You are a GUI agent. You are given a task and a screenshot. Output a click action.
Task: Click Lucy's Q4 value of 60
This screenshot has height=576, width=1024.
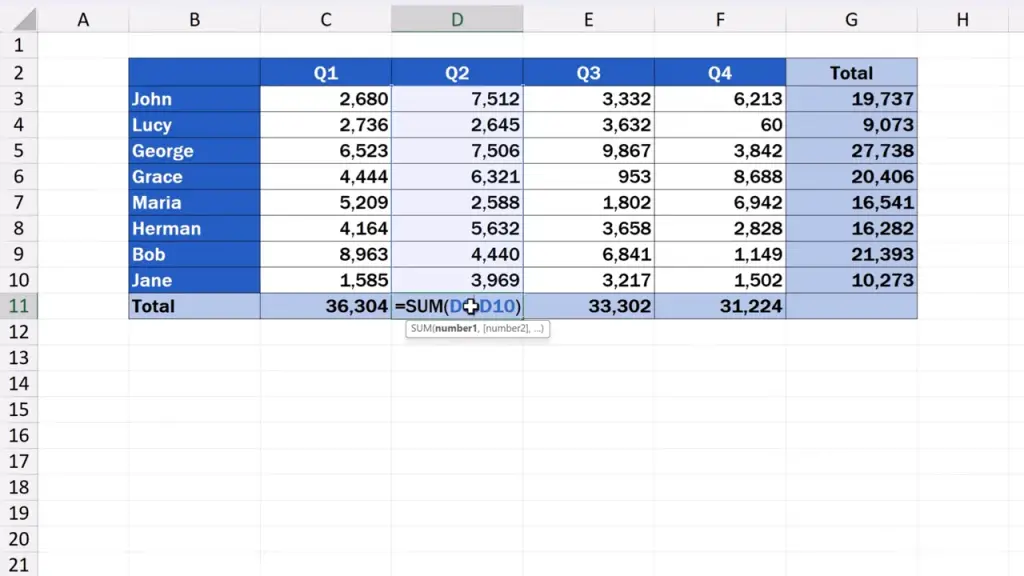point(720,125)
